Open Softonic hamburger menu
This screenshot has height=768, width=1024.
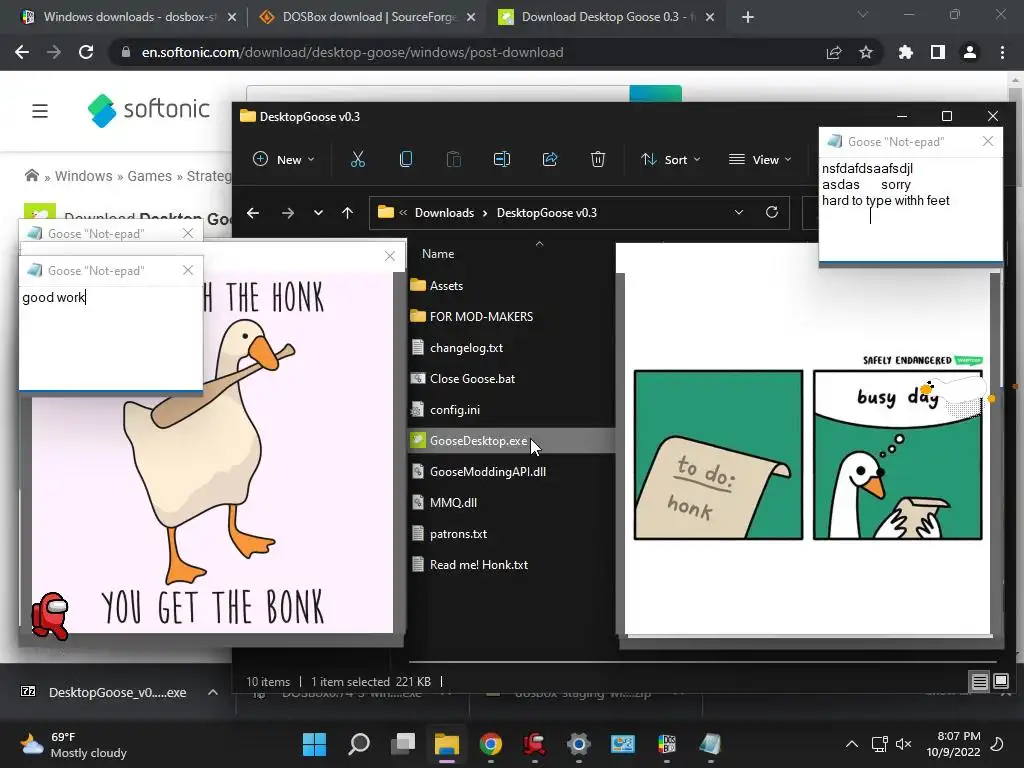pos(40,111)
